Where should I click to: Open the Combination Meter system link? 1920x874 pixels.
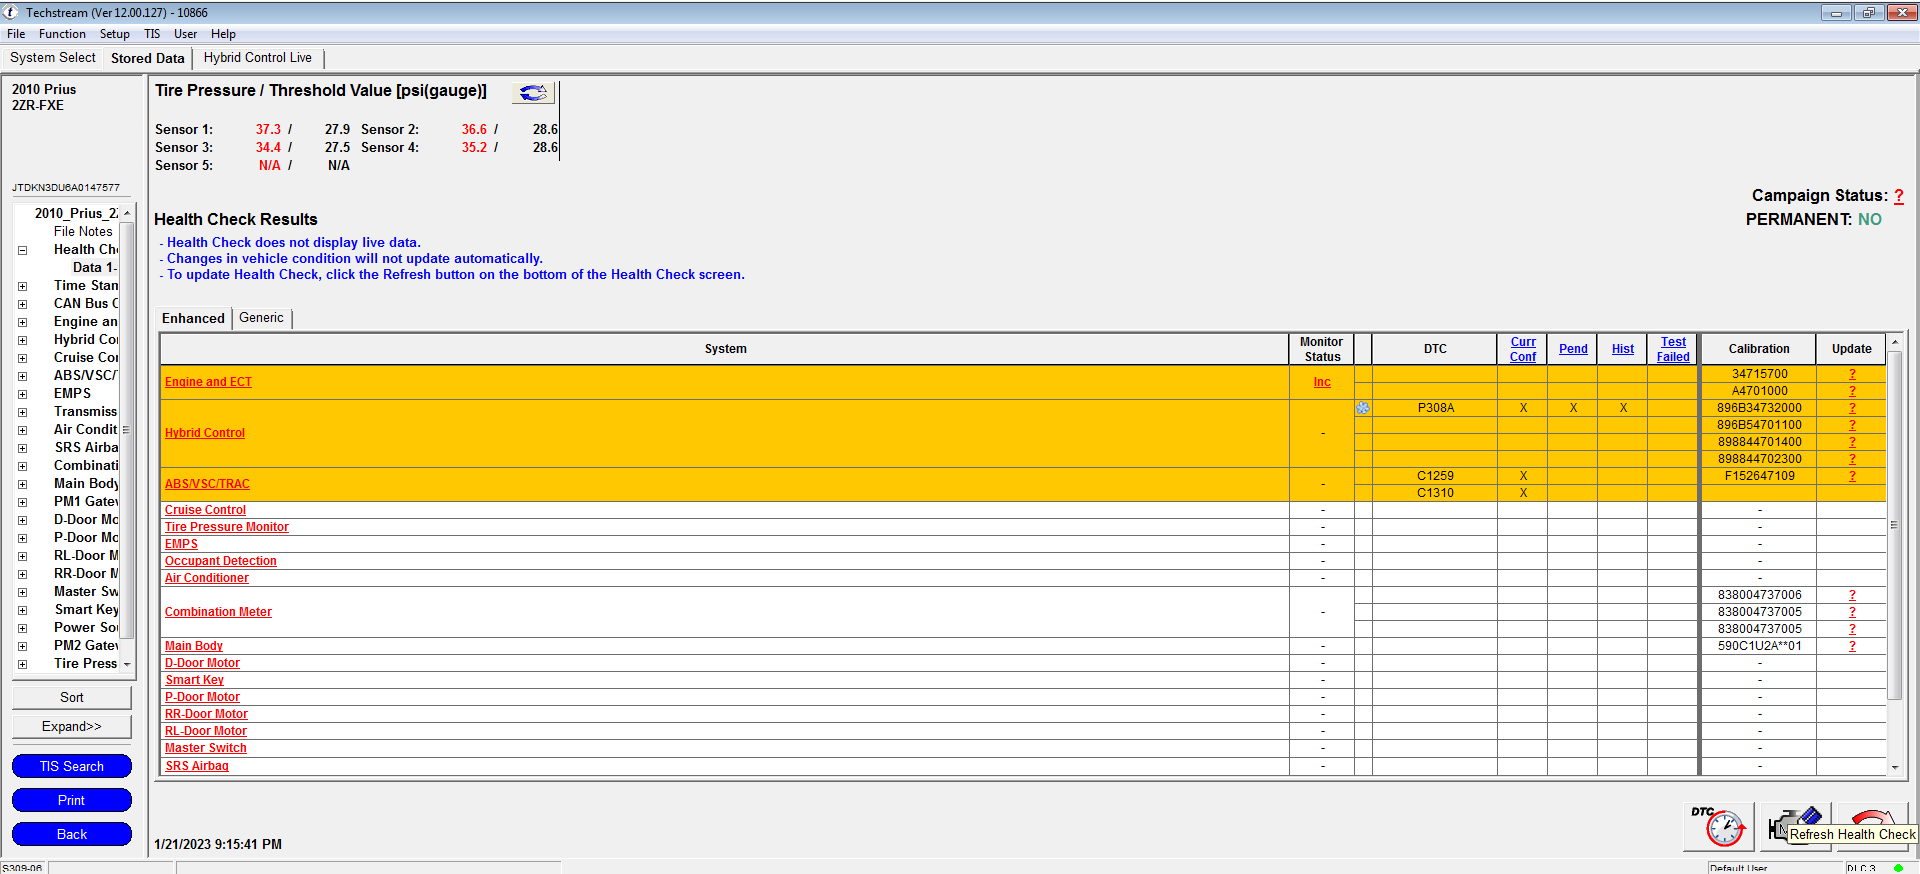pyautogui.click(x=218, y=612)
